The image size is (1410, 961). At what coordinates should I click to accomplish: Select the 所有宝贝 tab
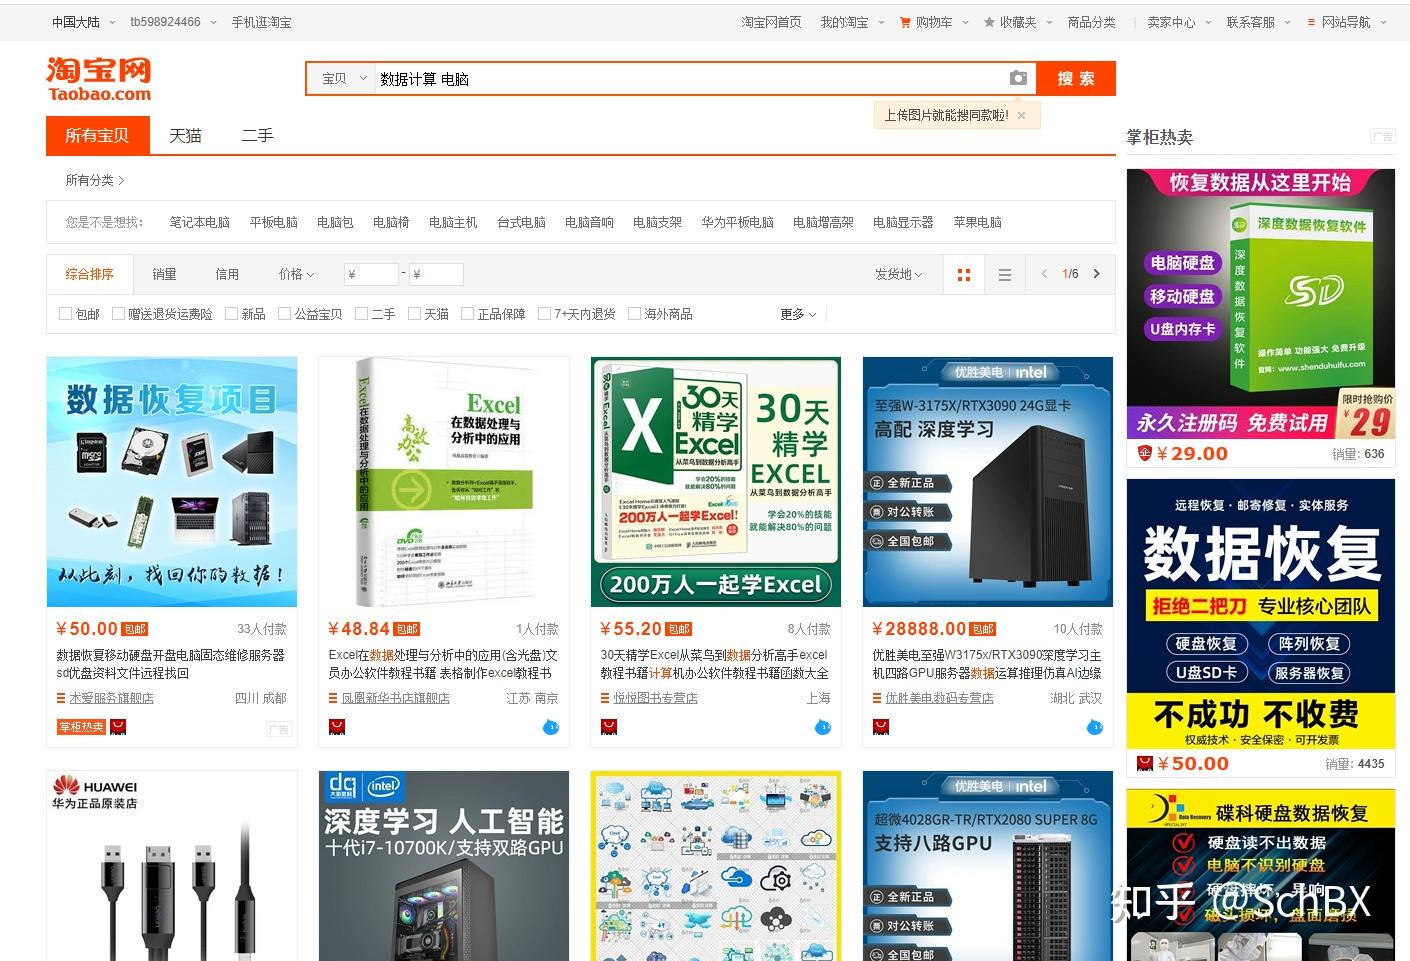[97, 135]
